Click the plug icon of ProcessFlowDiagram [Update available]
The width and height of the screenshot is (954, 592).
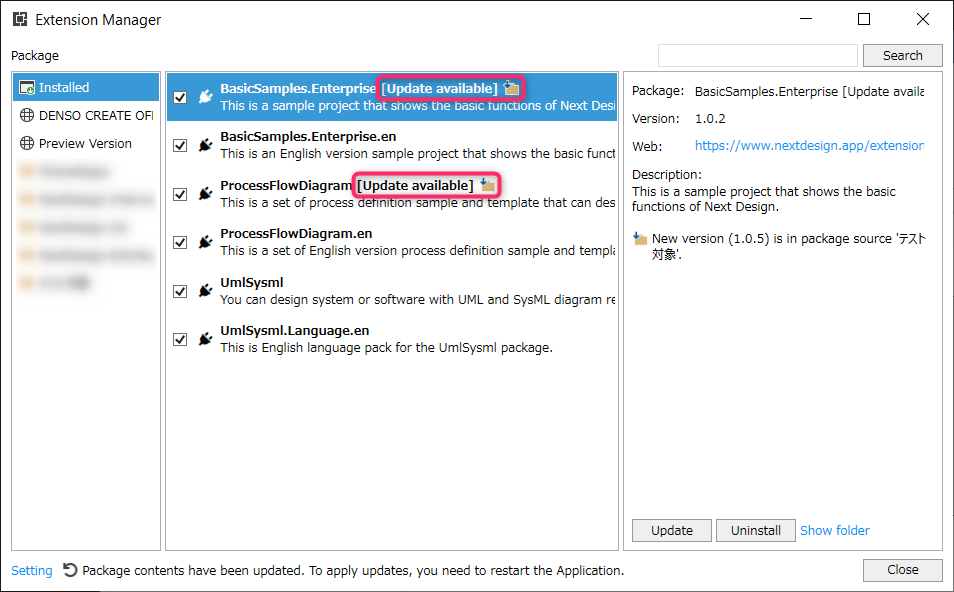point(206,193)
